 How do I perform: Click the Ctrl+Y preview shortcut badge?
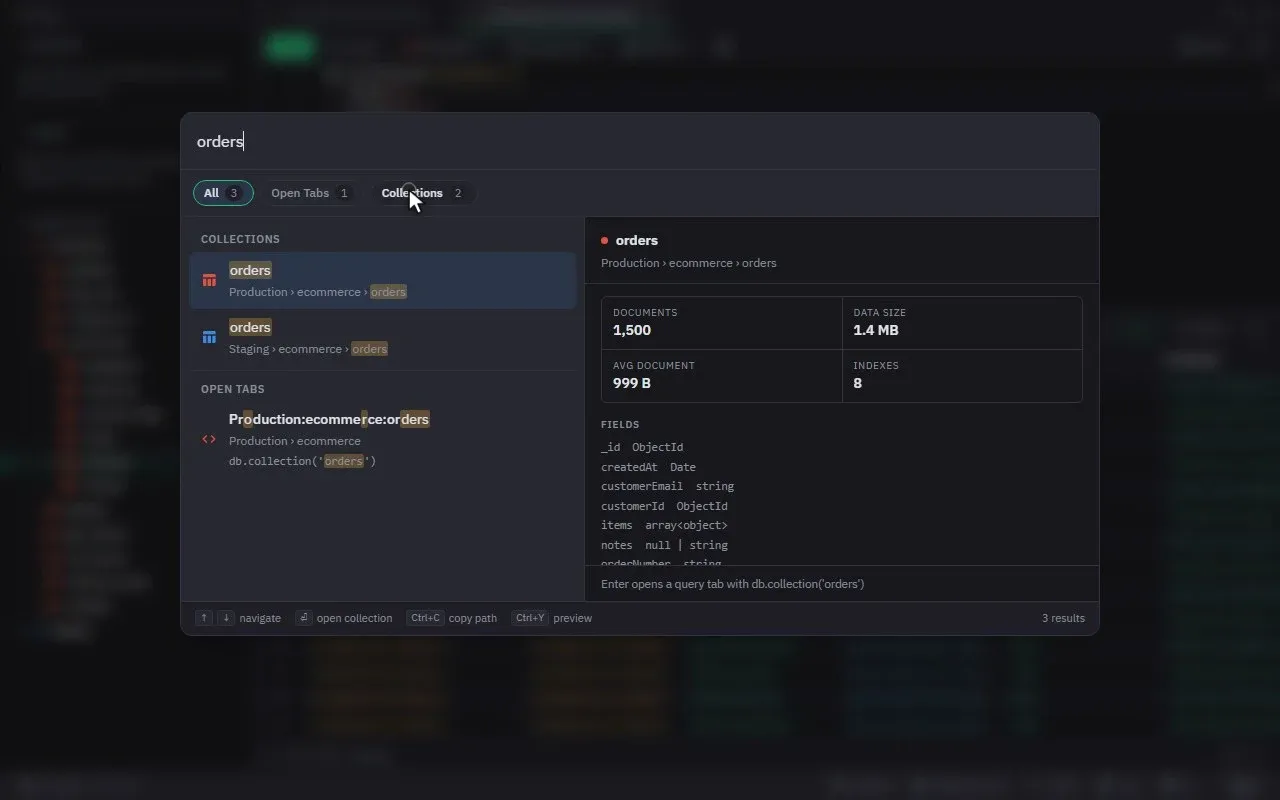(530, 618)
